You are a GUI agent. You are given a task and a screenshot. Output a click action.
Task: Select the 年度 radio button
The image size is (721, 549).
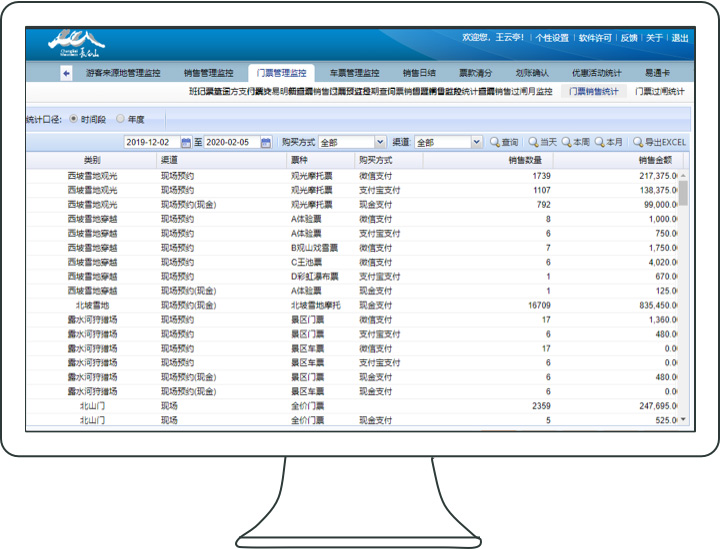click(x=121, y=118)
